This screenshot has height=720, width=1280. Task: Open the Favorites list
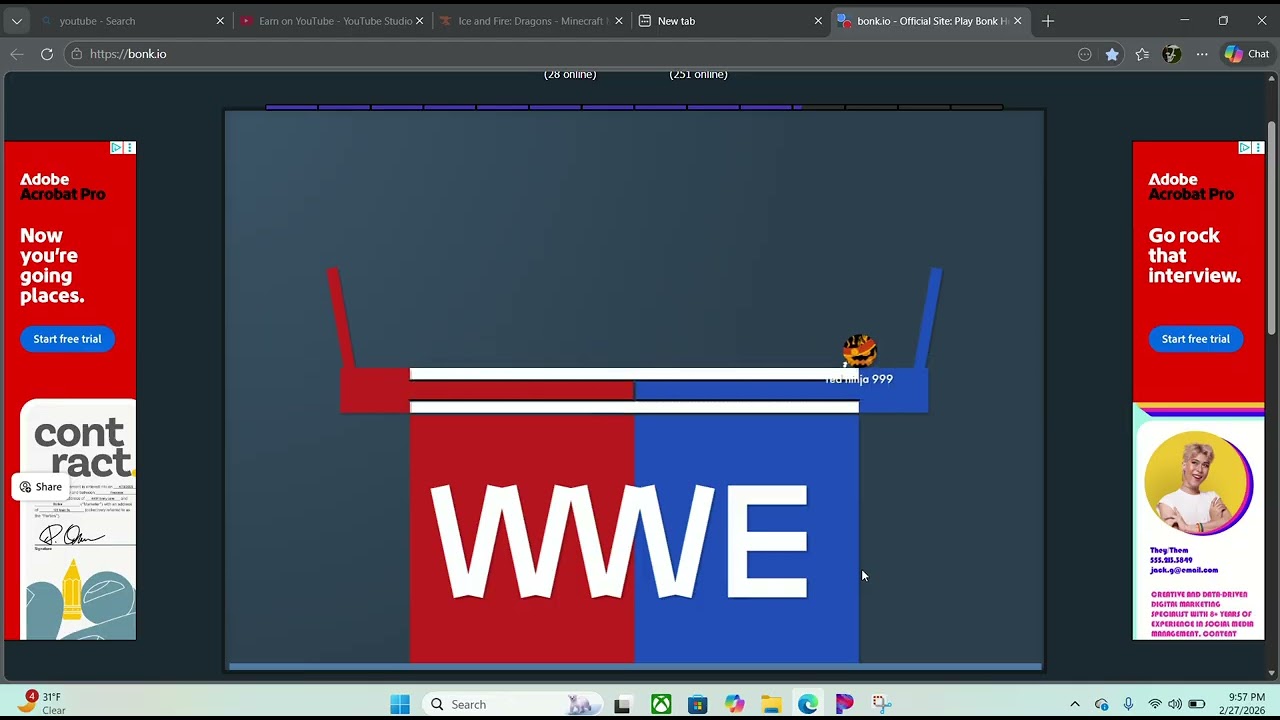[1142, 54]
